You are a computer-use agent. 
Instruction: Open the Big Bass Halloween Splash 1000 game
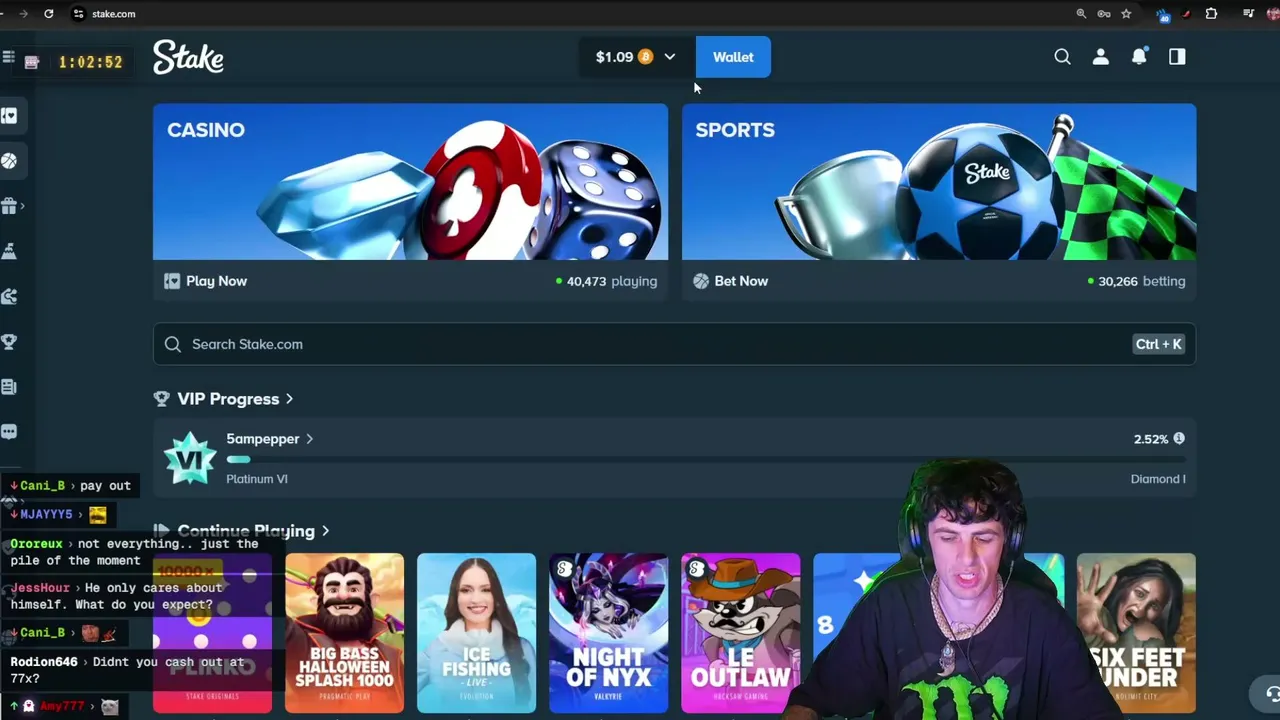(344, 633)
